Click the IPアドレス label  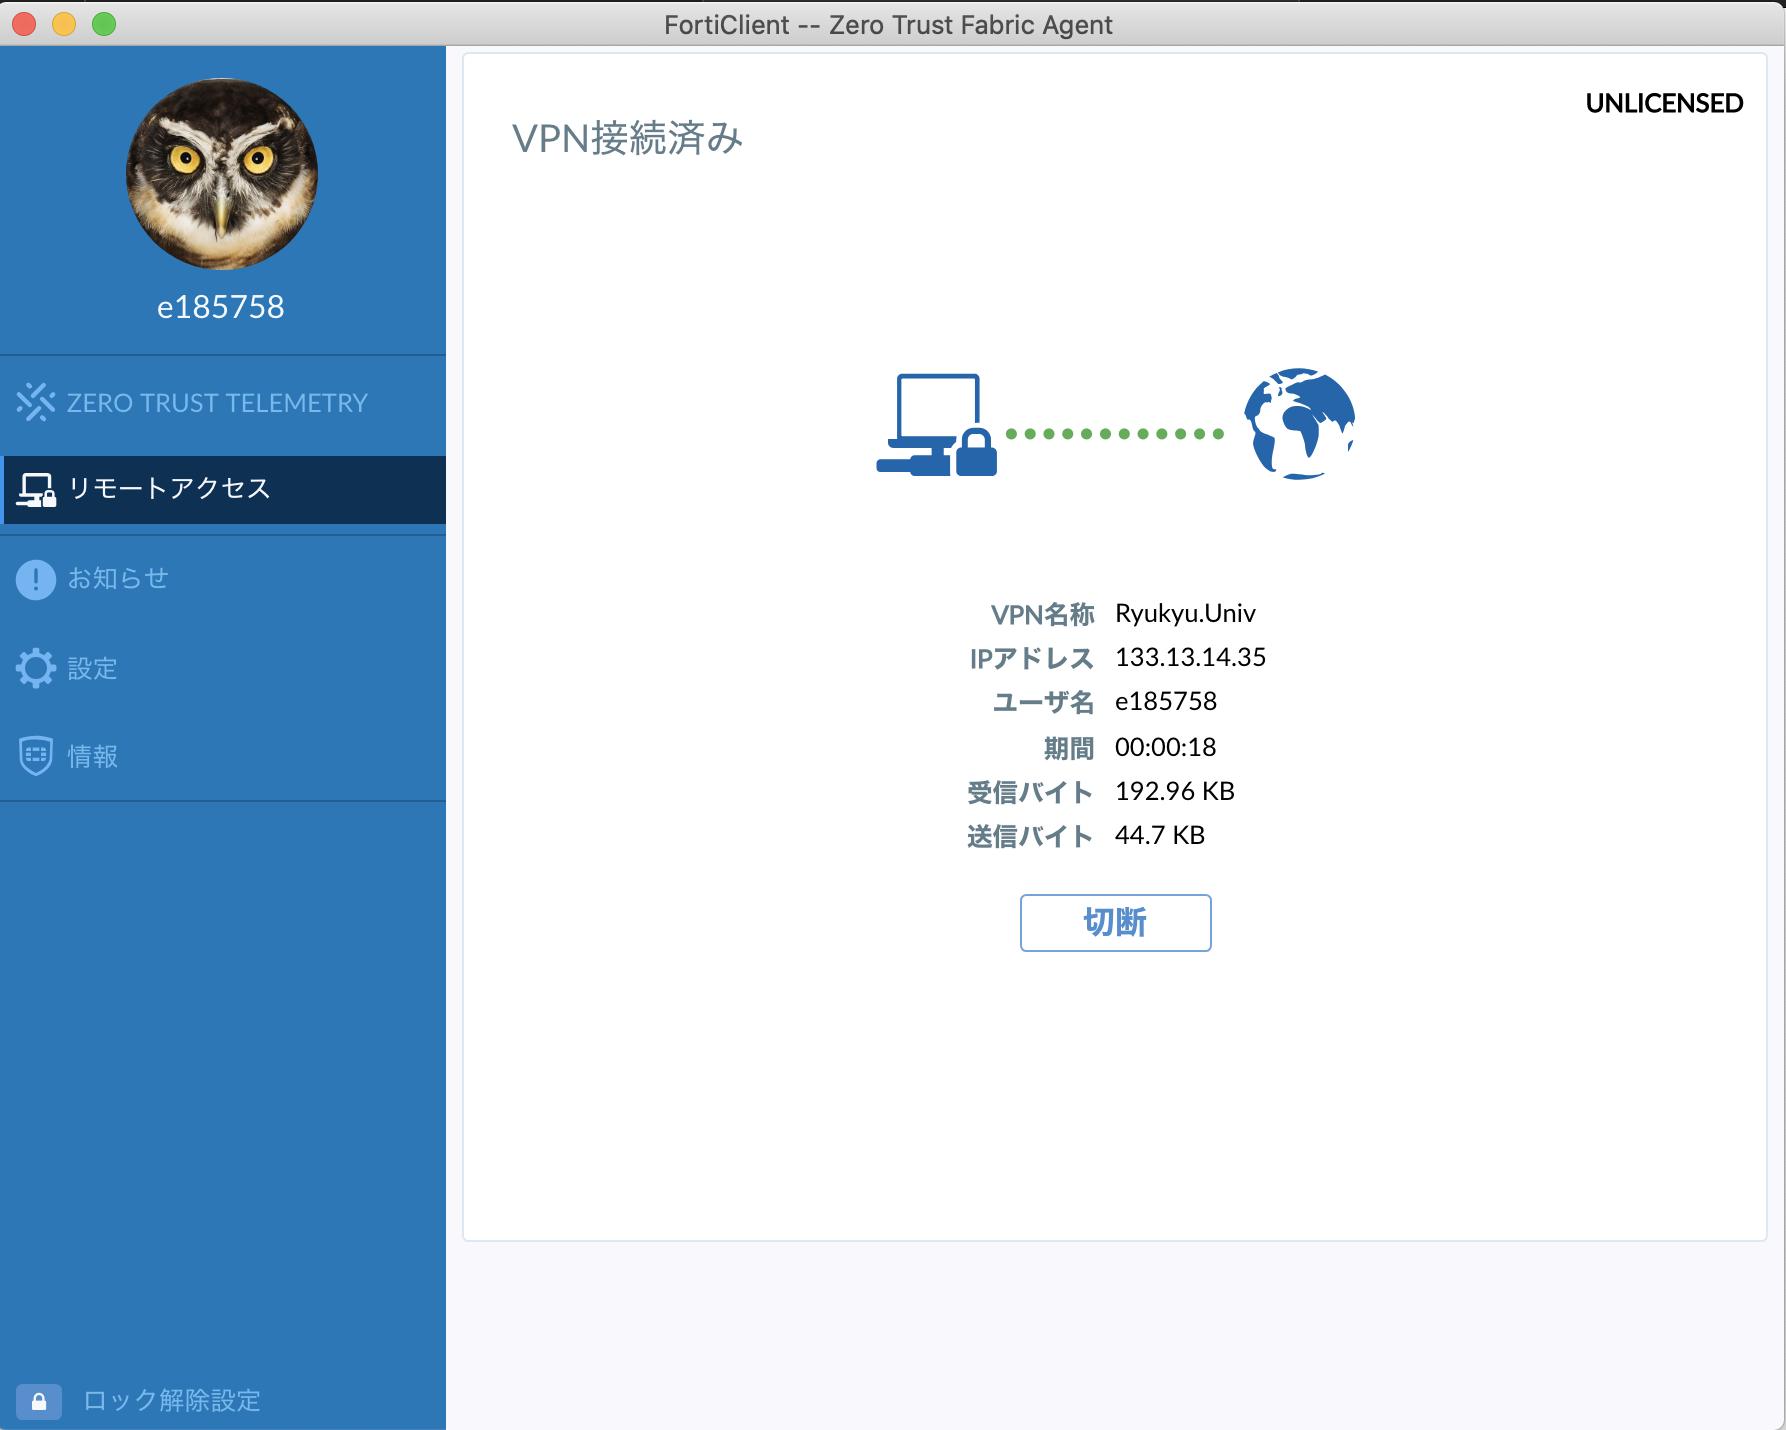pyautogui.click(x=1032, y=658)
